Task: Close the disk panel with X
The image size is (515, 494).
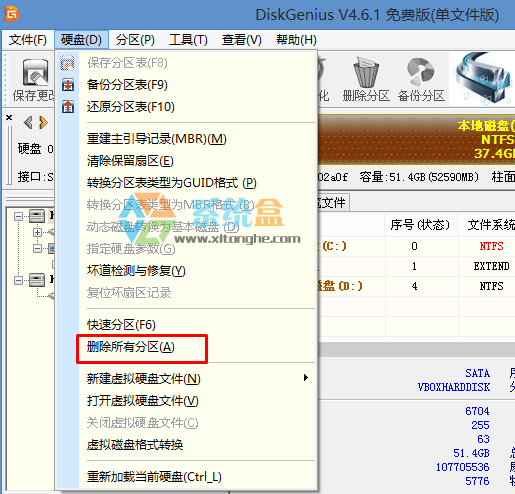Action: 9,117
